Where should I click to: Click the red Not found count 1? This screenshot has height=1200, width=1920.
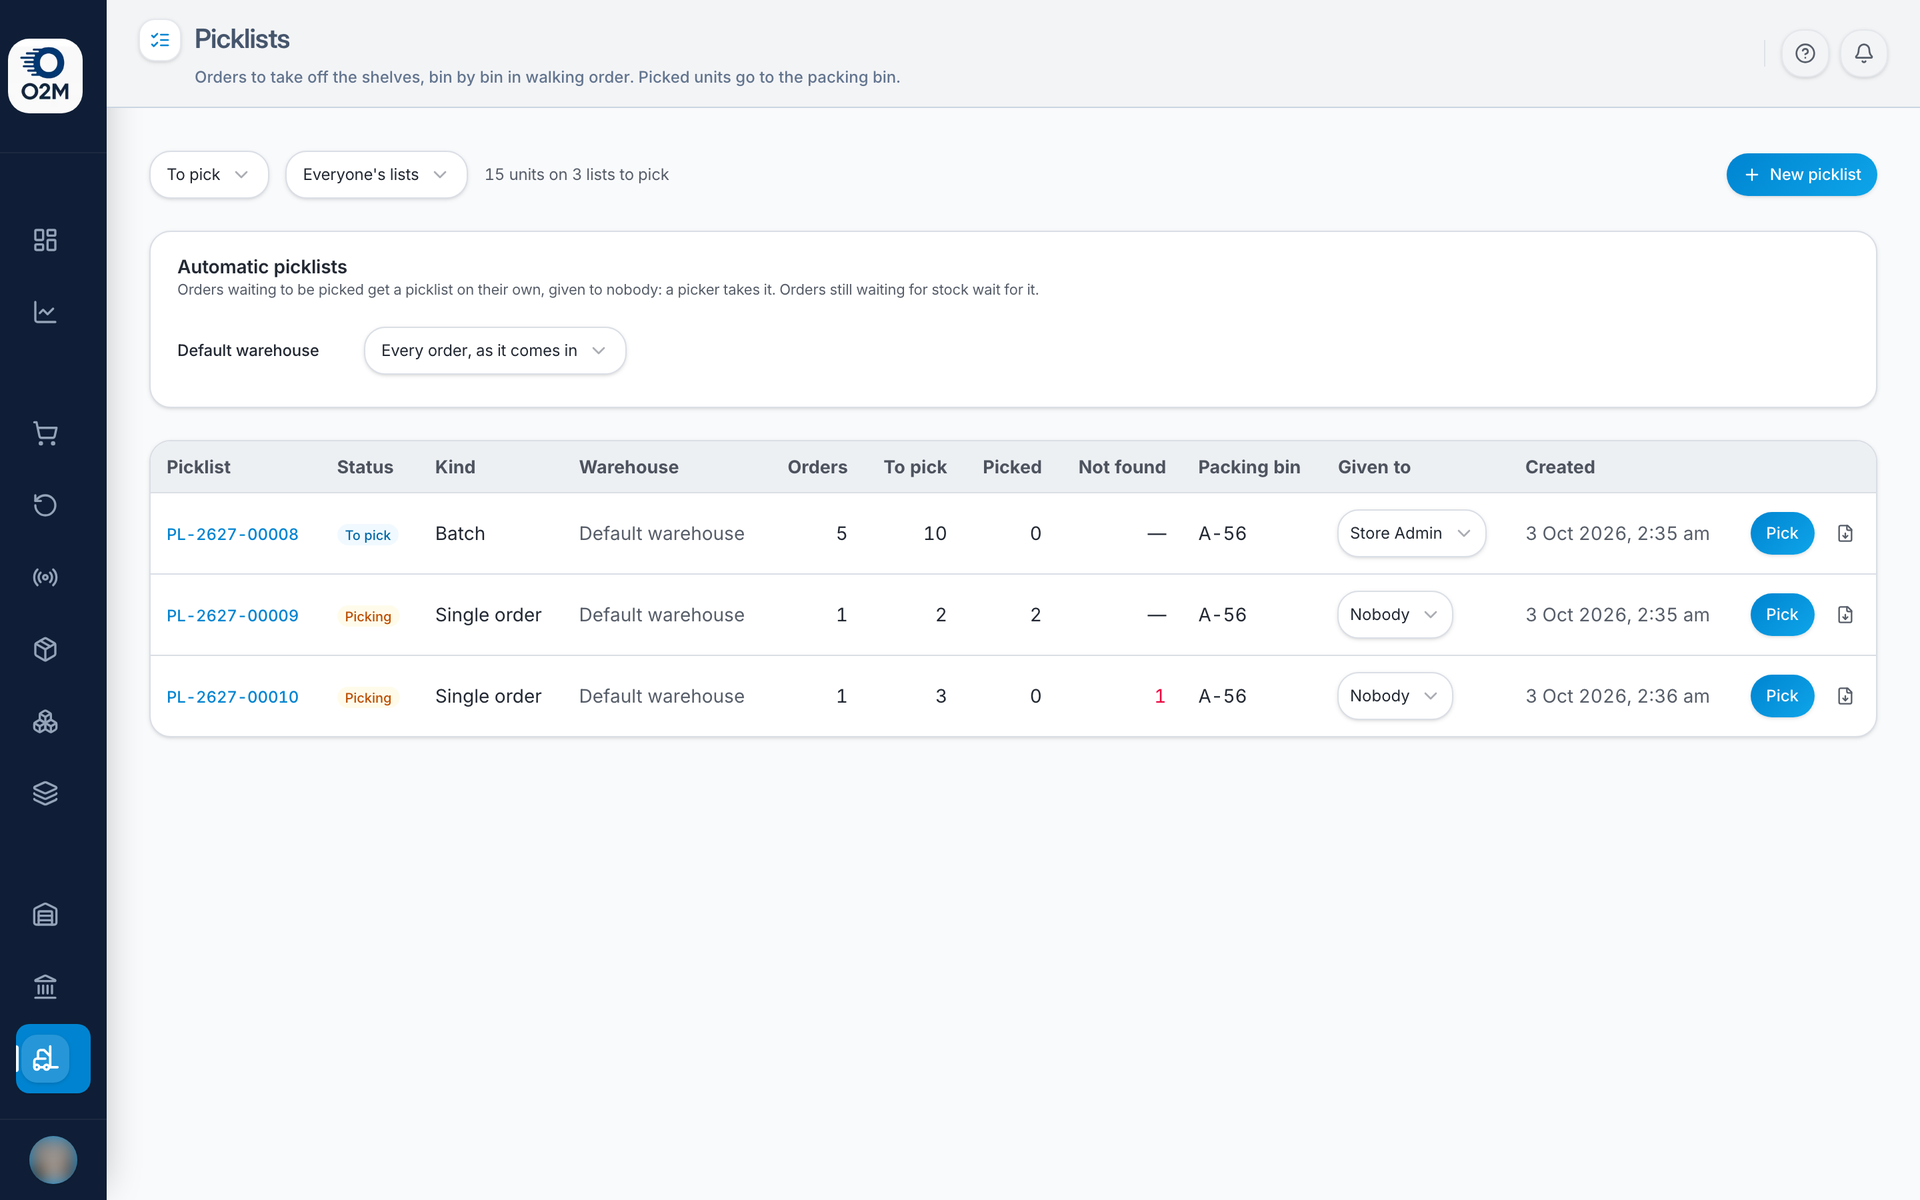[1160, 696]
